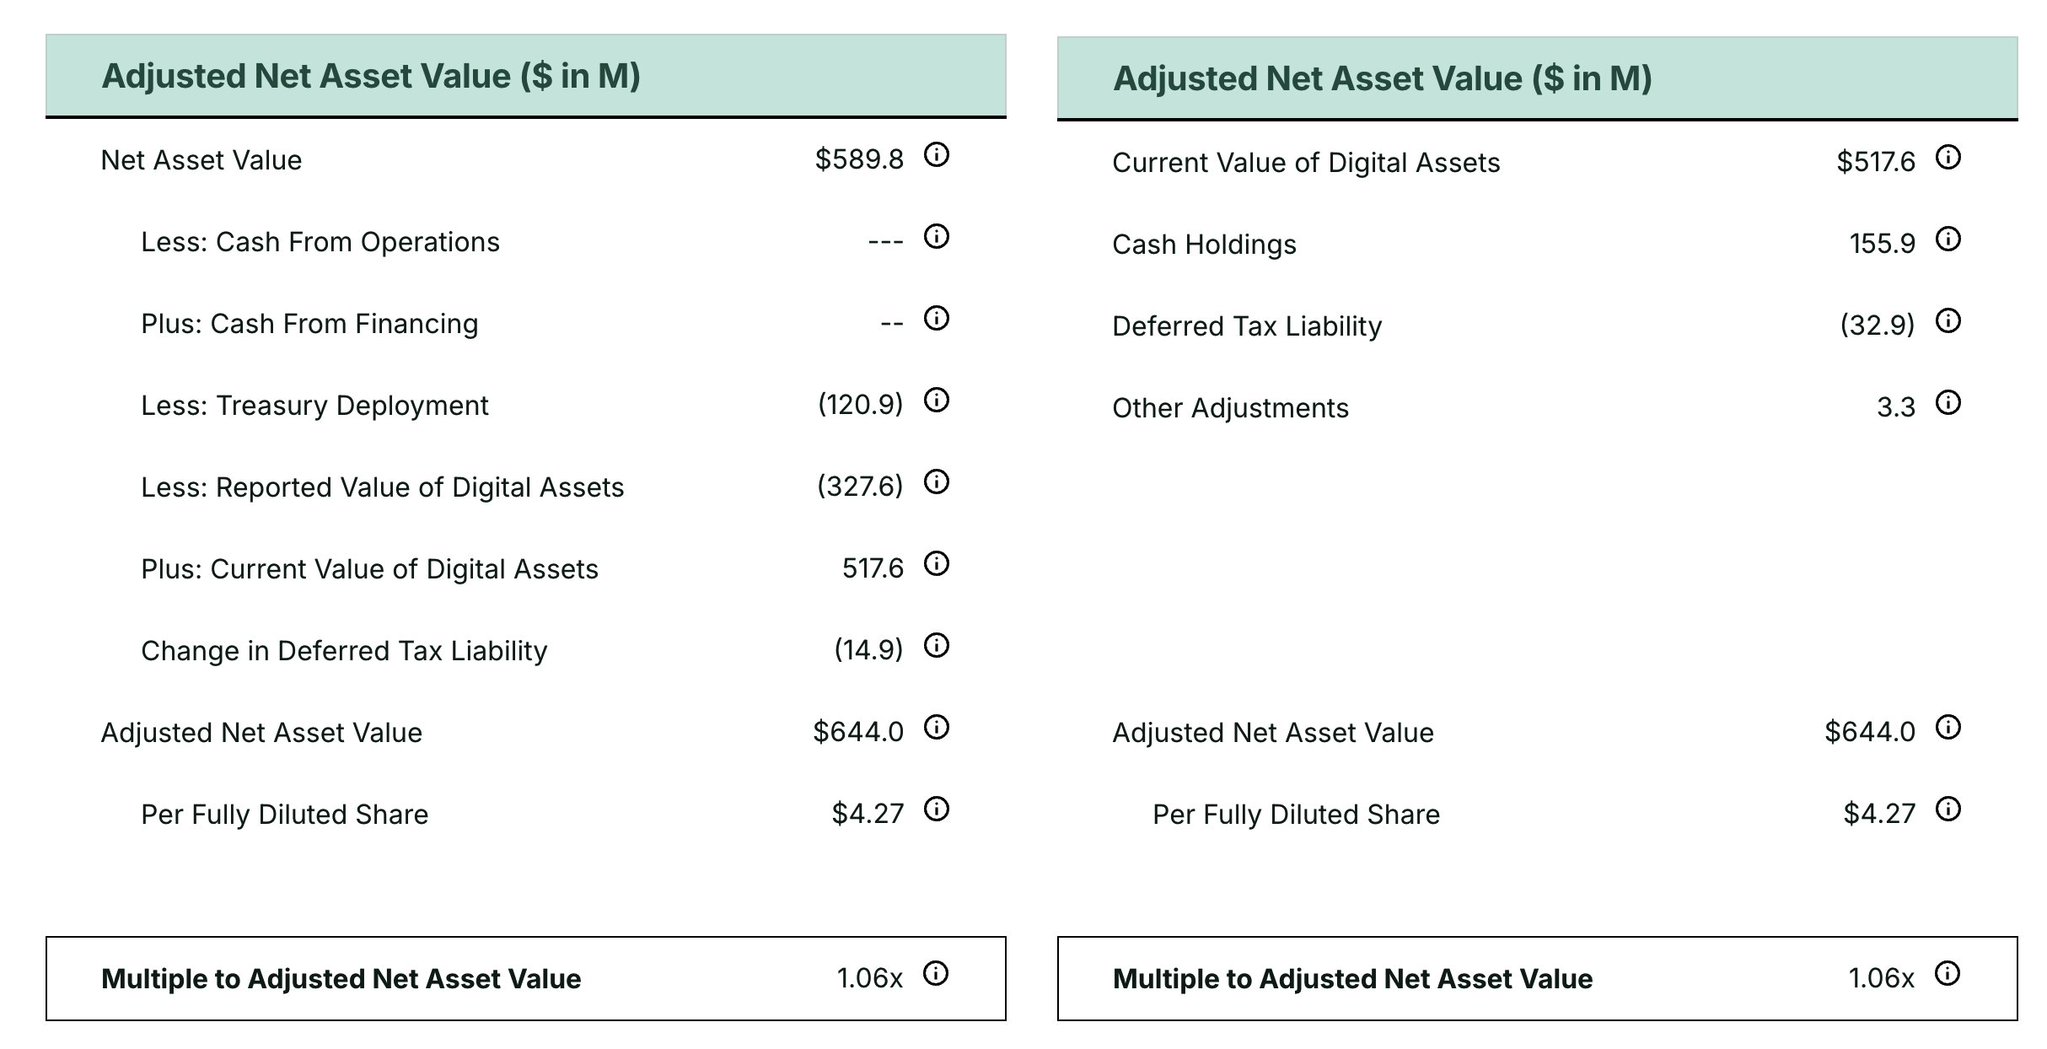
Task: Click info icon for Change in Deferred Tax Liability
Action: pos(936,646)
